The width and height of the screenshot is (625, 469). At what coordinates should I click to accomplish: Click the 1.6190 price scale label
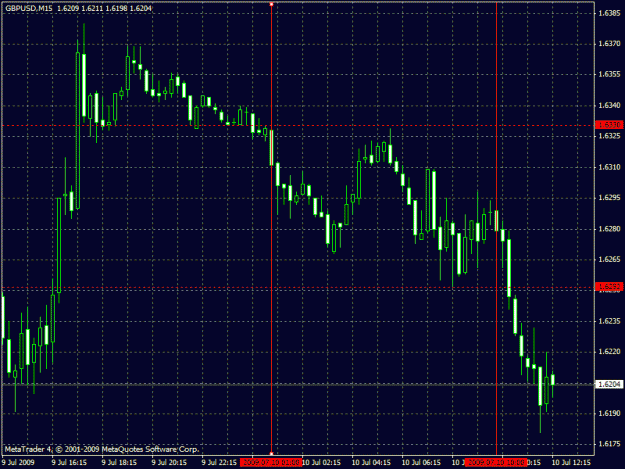point(609,414)
